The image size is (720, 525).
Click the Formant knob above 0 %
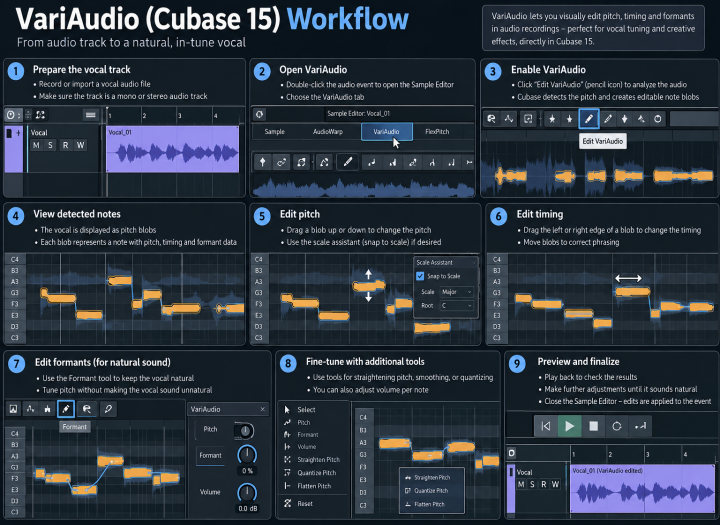pos(247,455)
